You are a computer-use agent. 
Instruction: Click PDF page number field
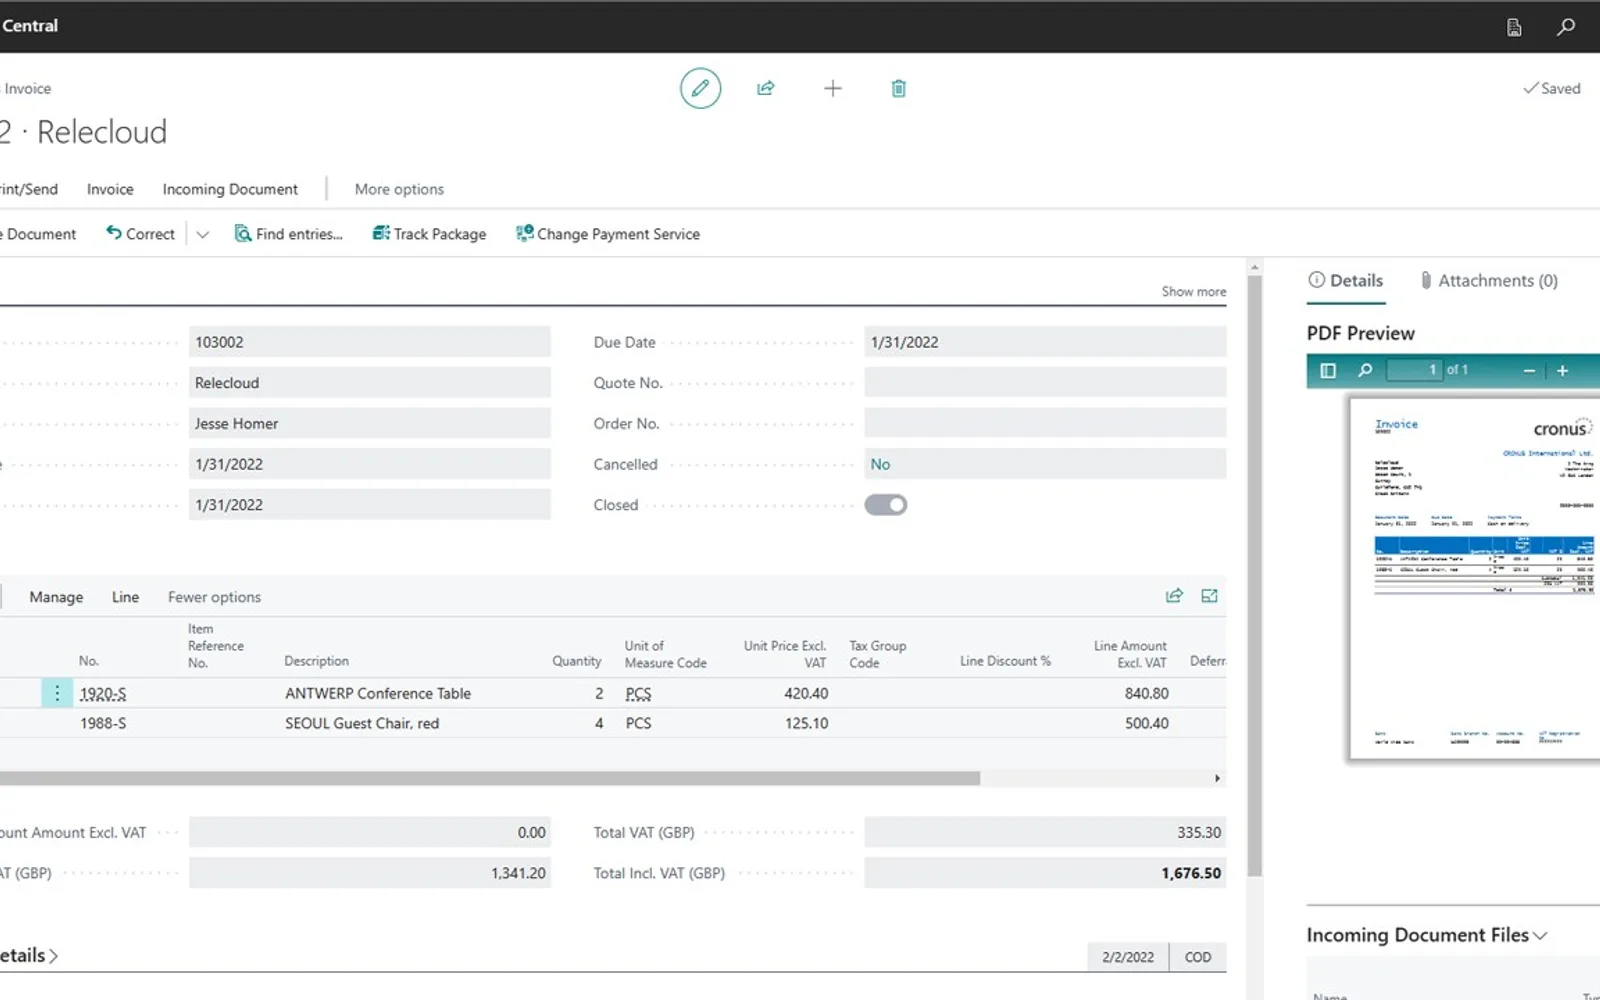[1413, 370]
